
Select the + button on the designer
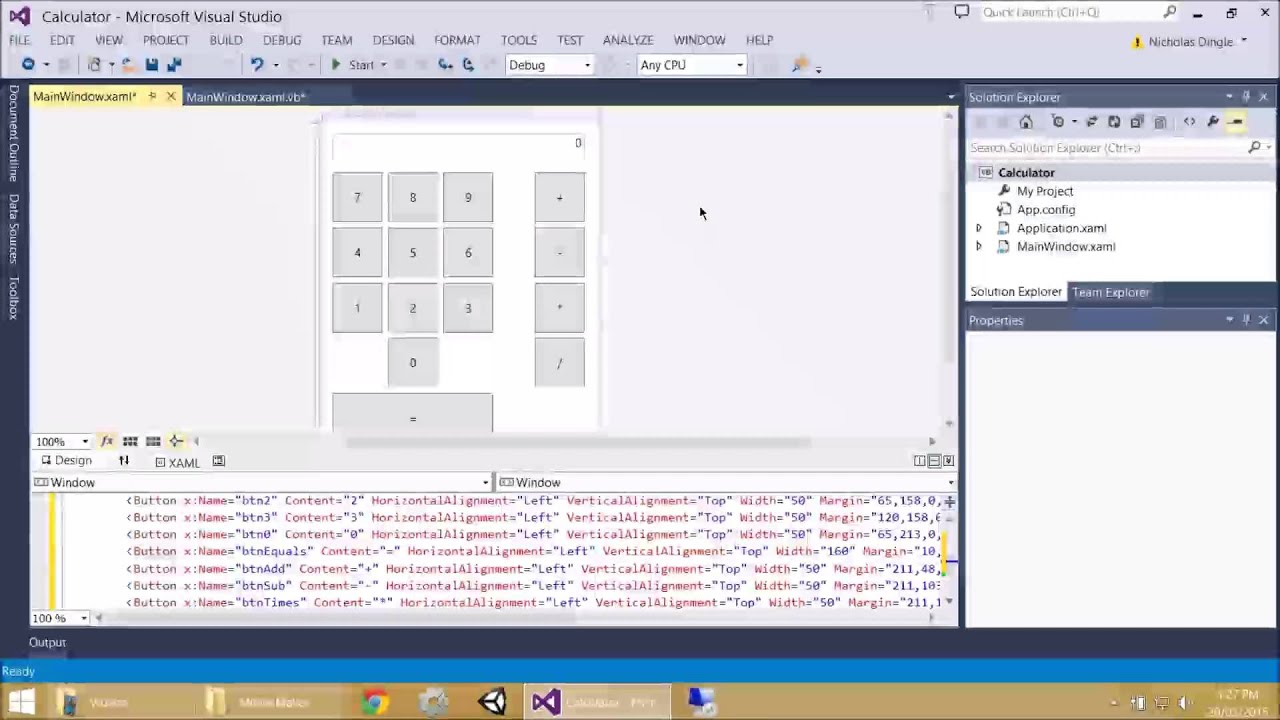(x=559, y=197)
